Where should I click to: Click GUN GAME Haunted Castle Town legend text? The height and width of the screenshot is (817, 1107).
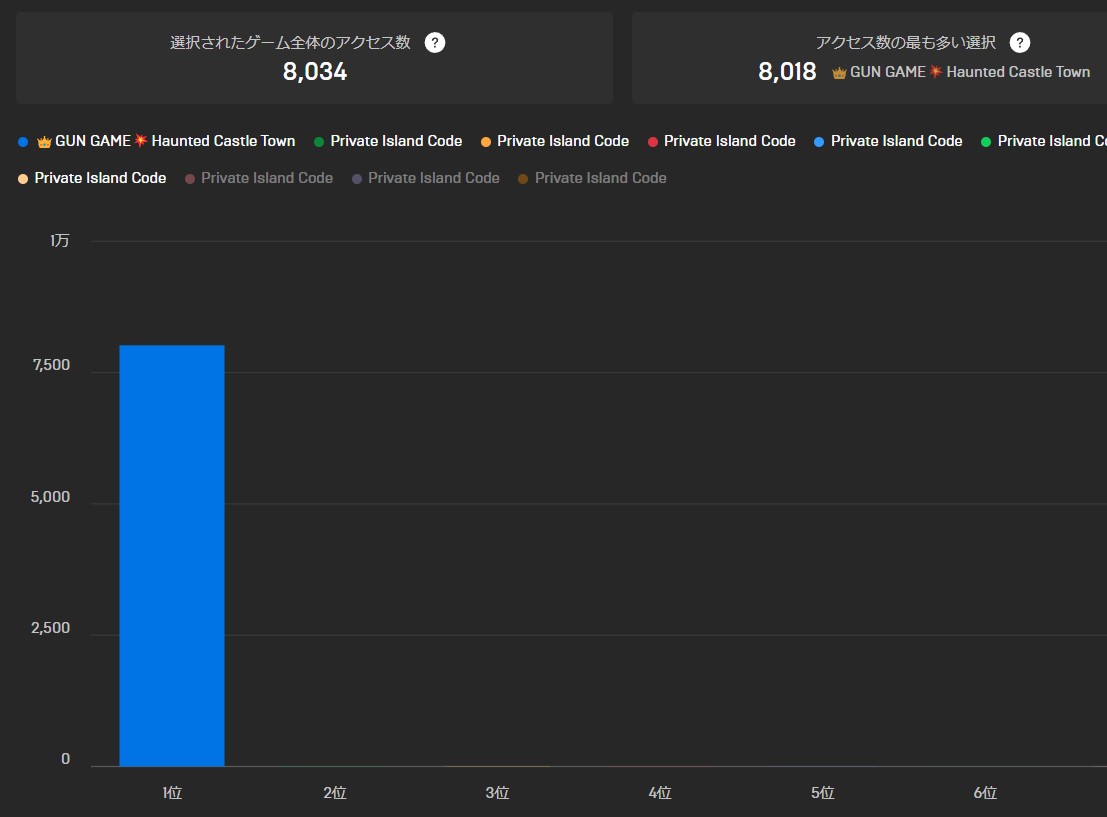(223, 141)
